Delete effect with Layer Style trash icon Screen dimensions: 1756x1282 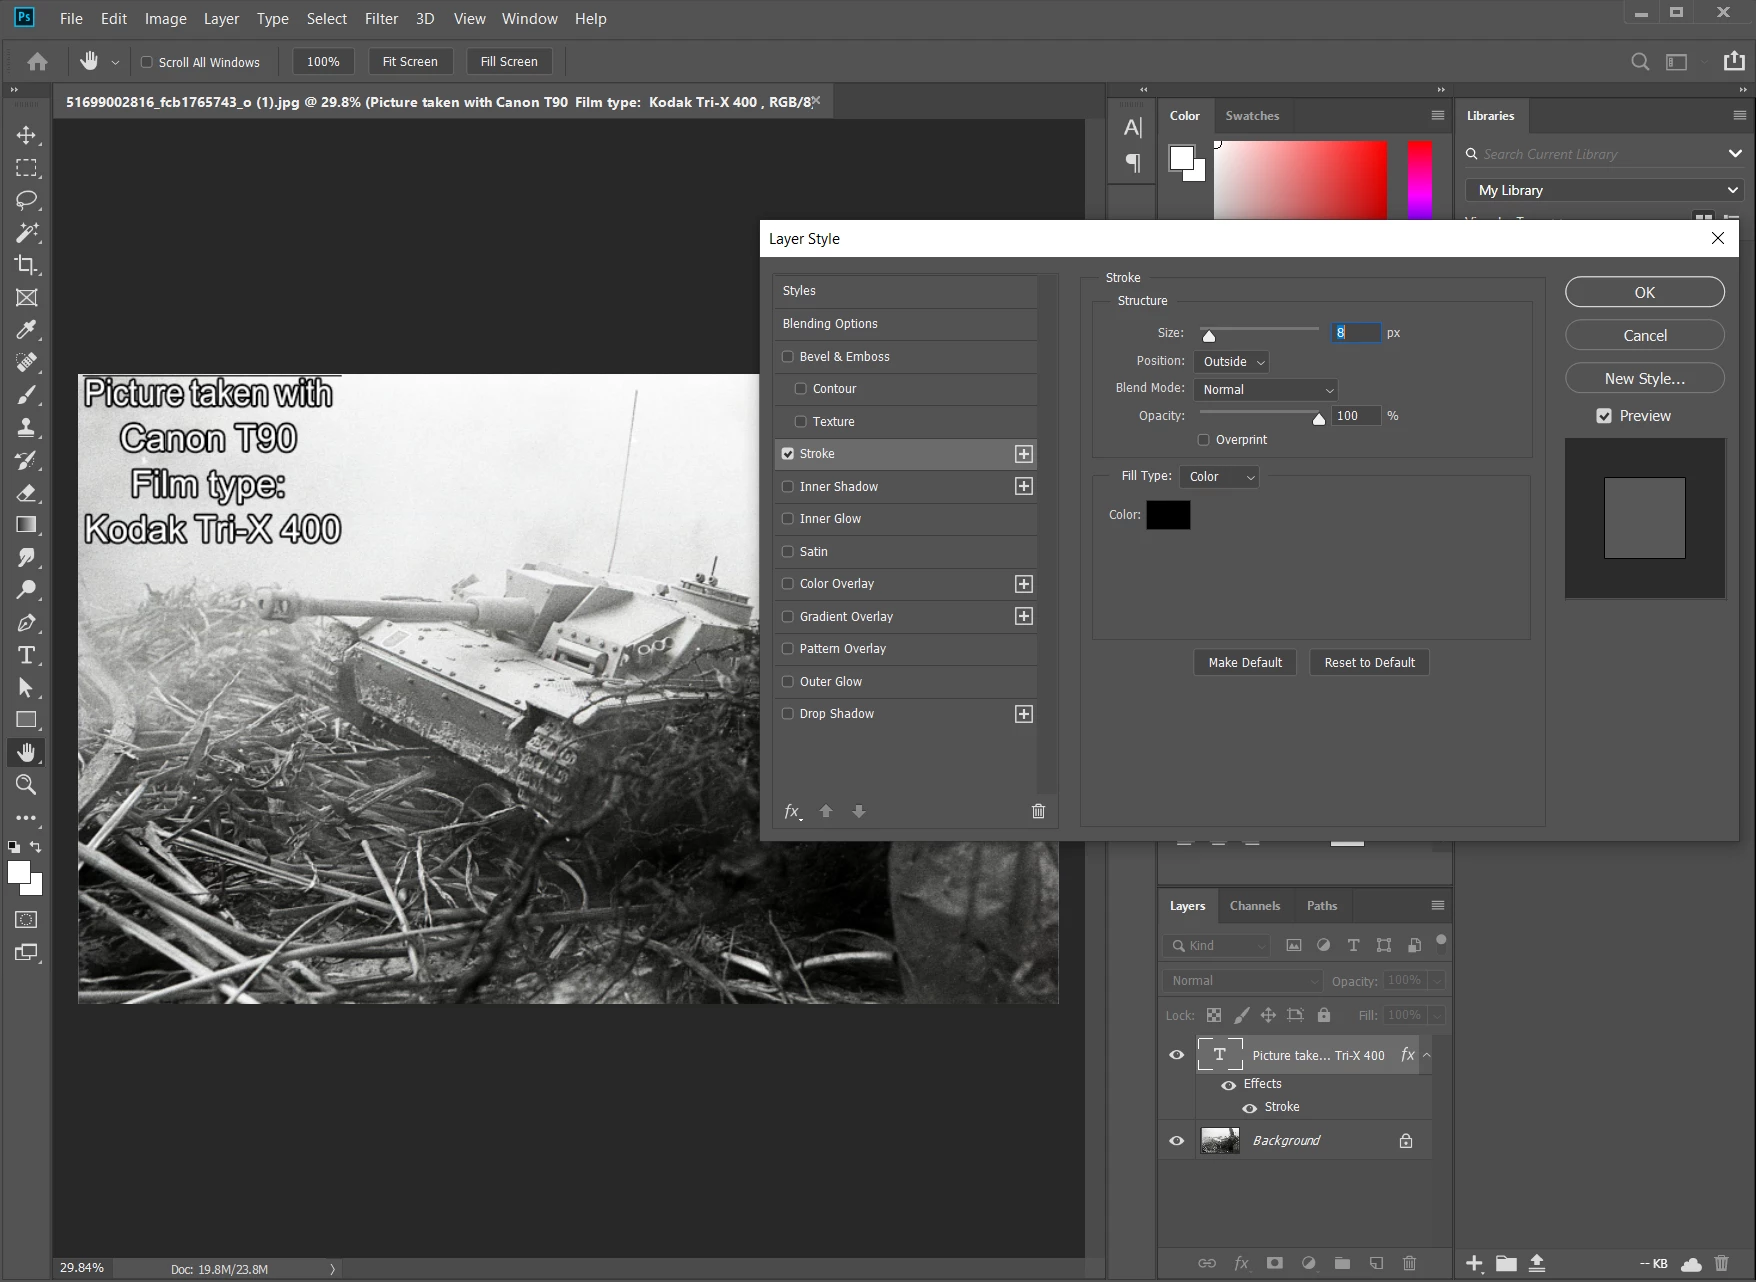pyautogui.click(x=1038, y=811)
